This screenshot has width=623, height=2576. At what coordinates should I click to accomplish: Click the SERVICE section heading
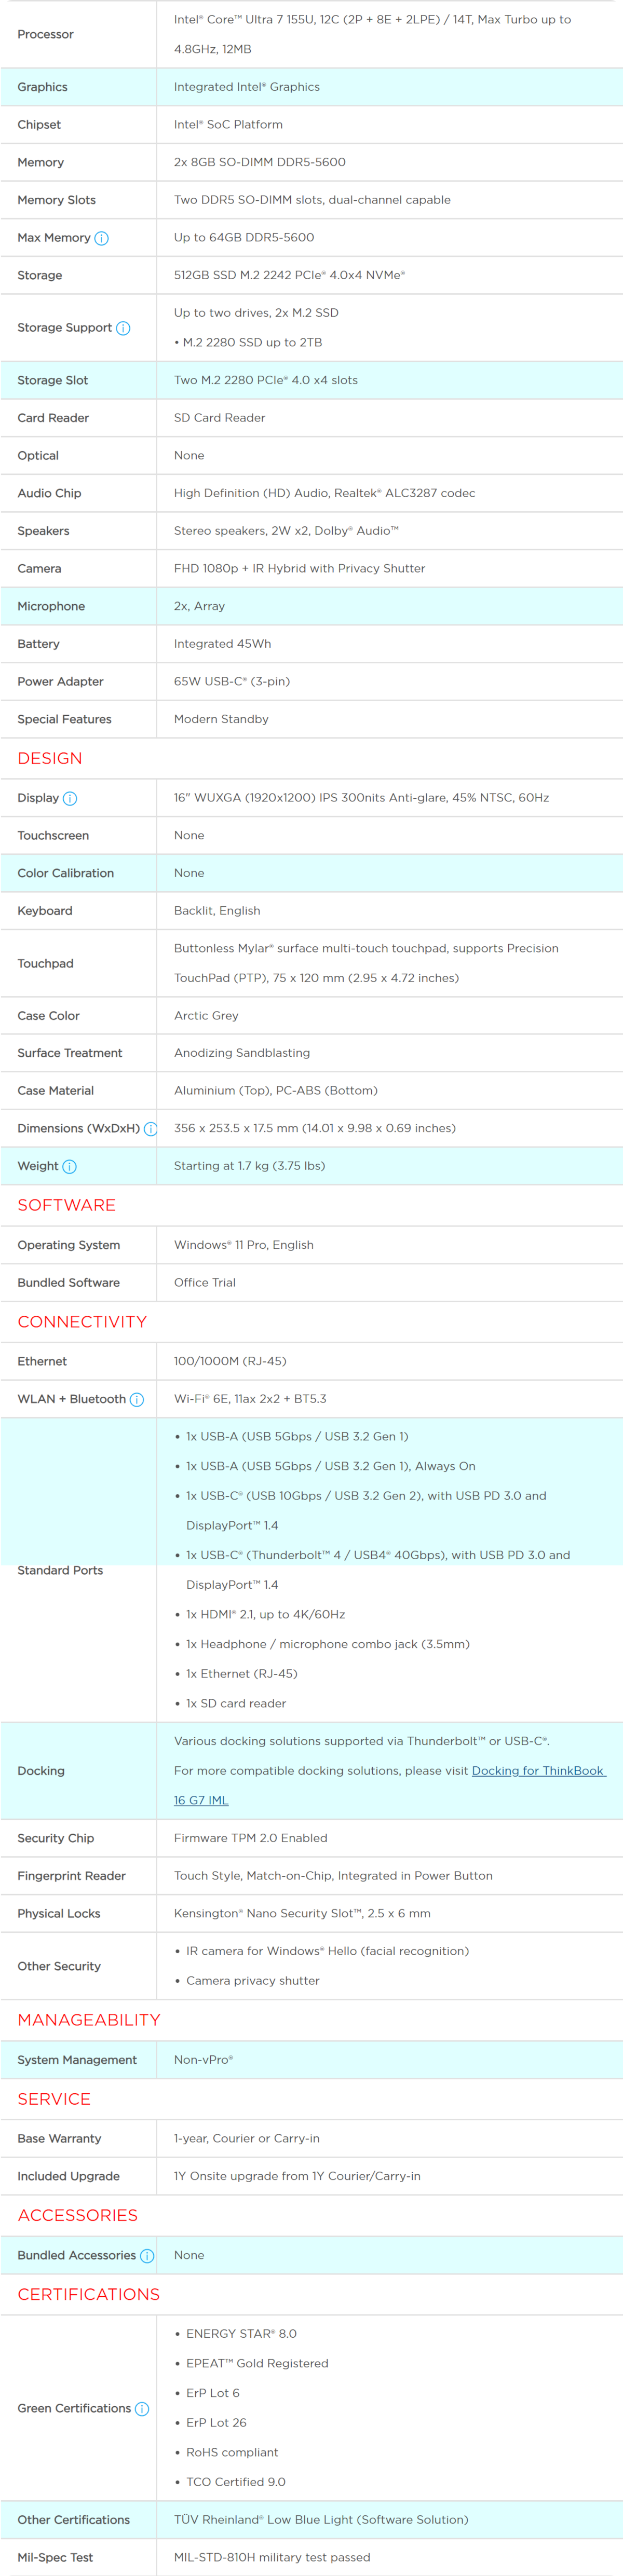pyautogui.click(x=54, y=2098)
